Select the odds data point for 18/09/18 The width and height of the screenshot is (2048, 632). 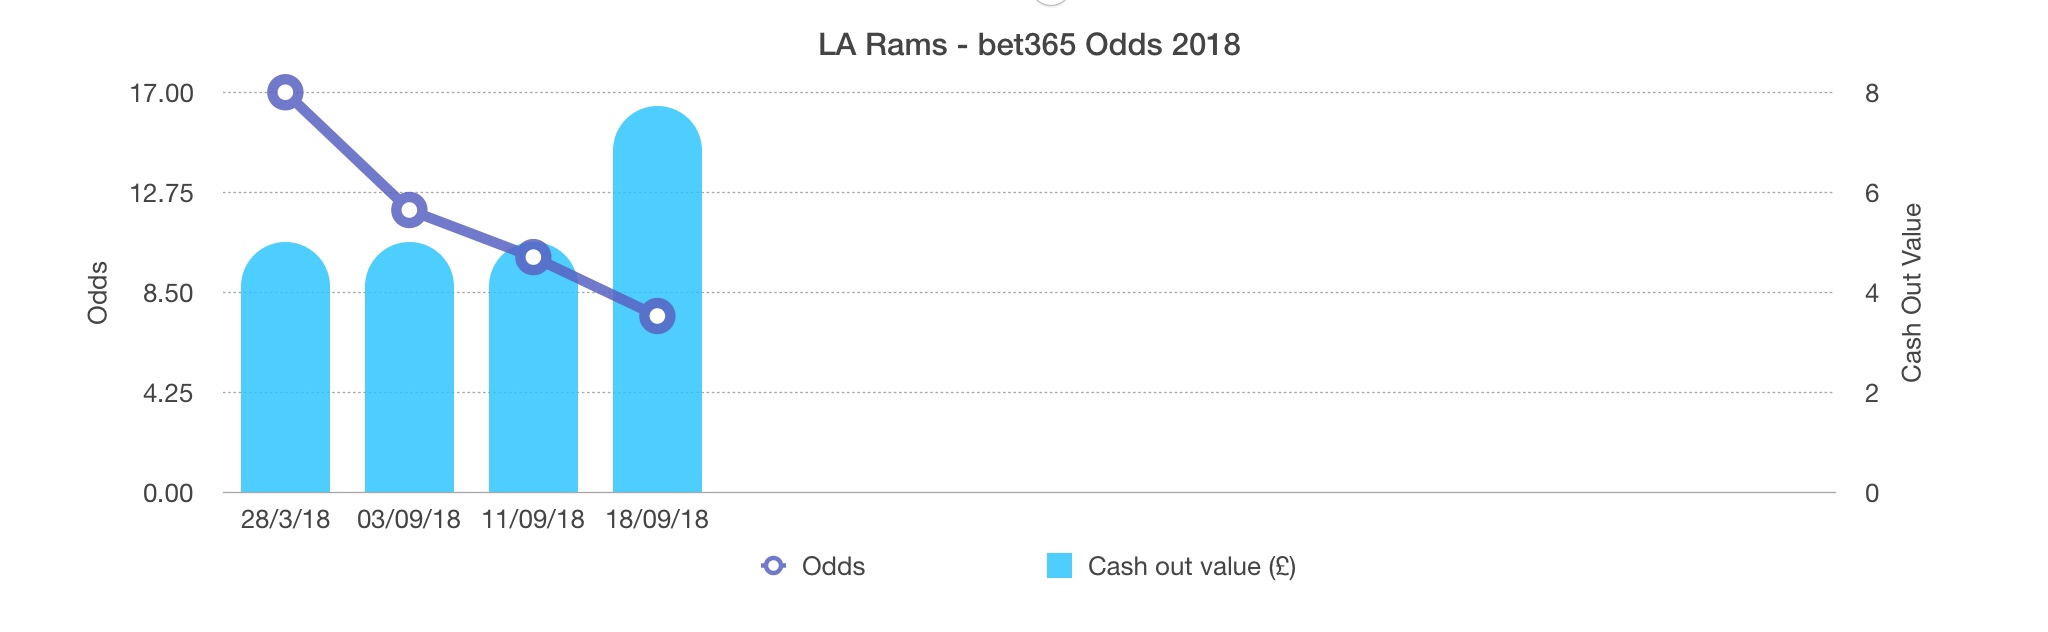tap(657, 316)
